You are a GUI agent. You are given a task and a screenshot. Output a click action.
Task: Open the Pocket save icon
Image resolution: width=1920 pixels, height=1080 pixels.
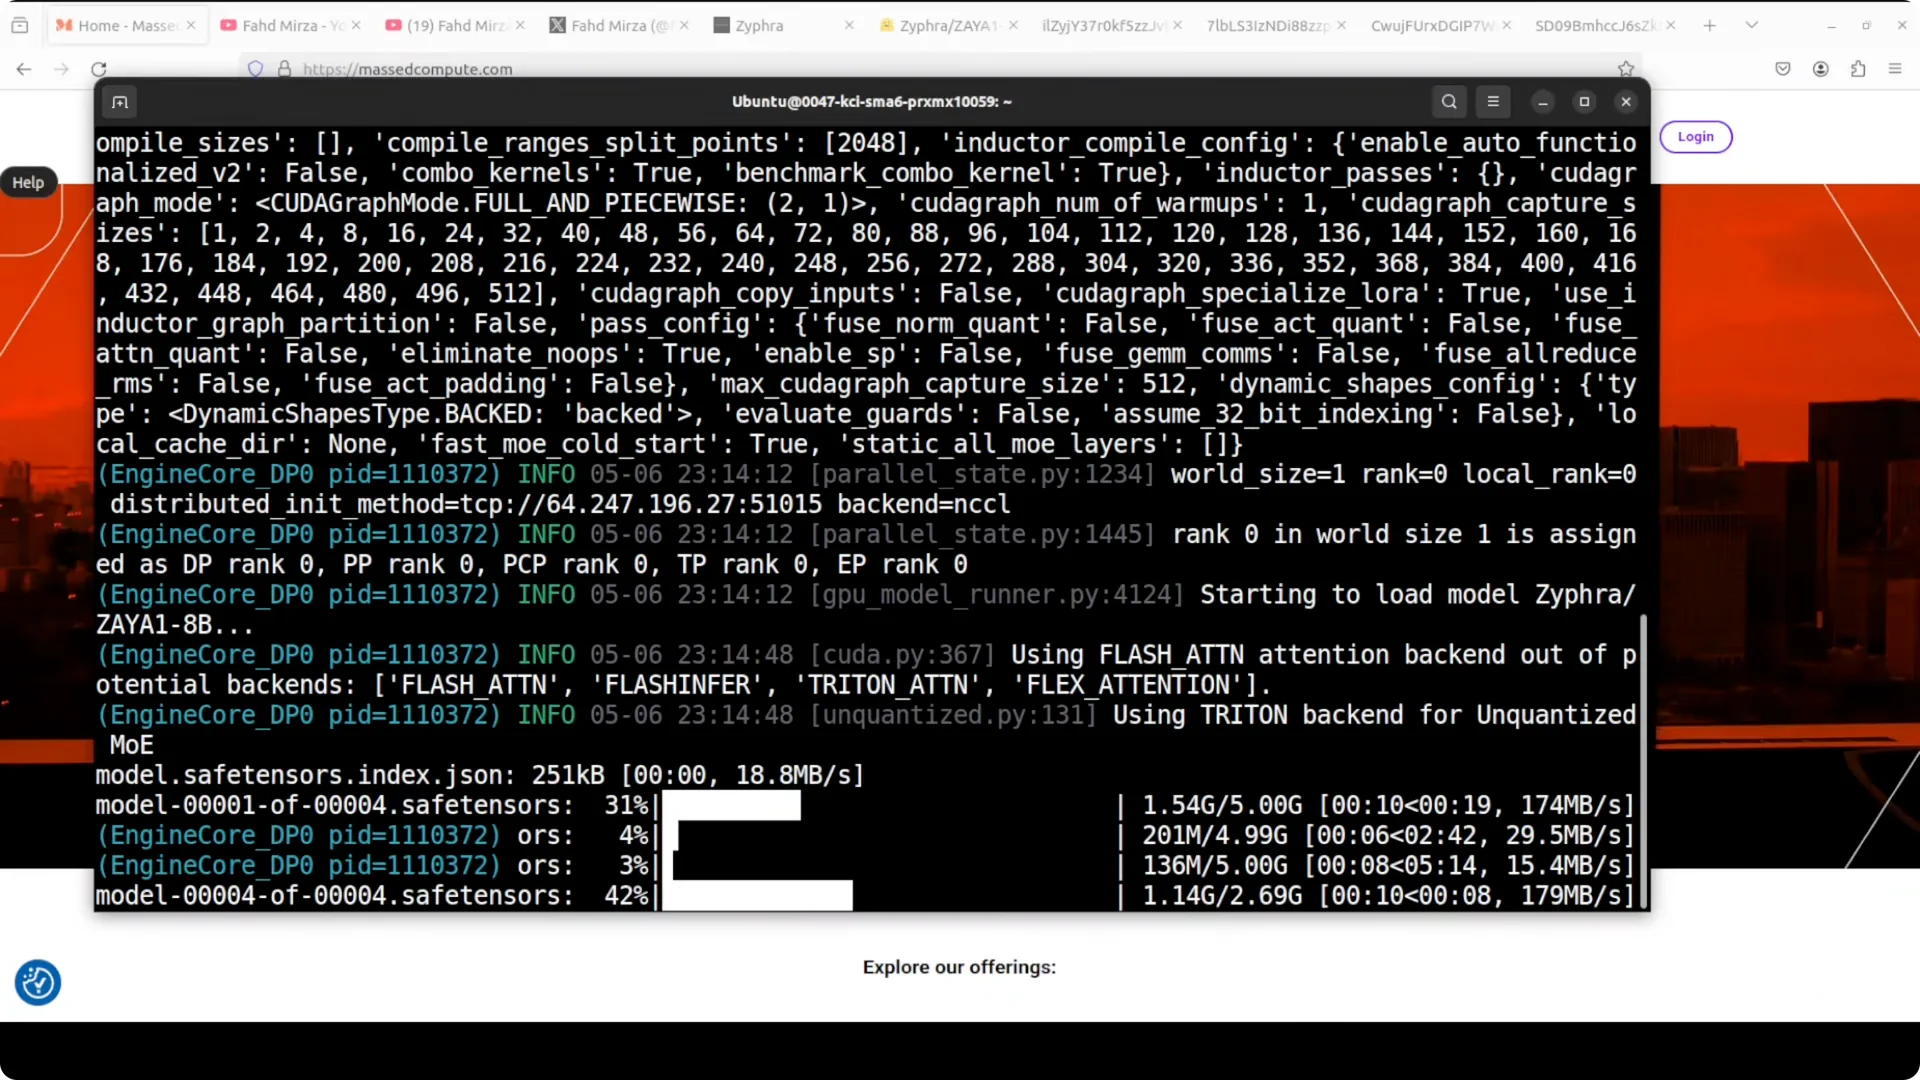(x=1783, y=69)
